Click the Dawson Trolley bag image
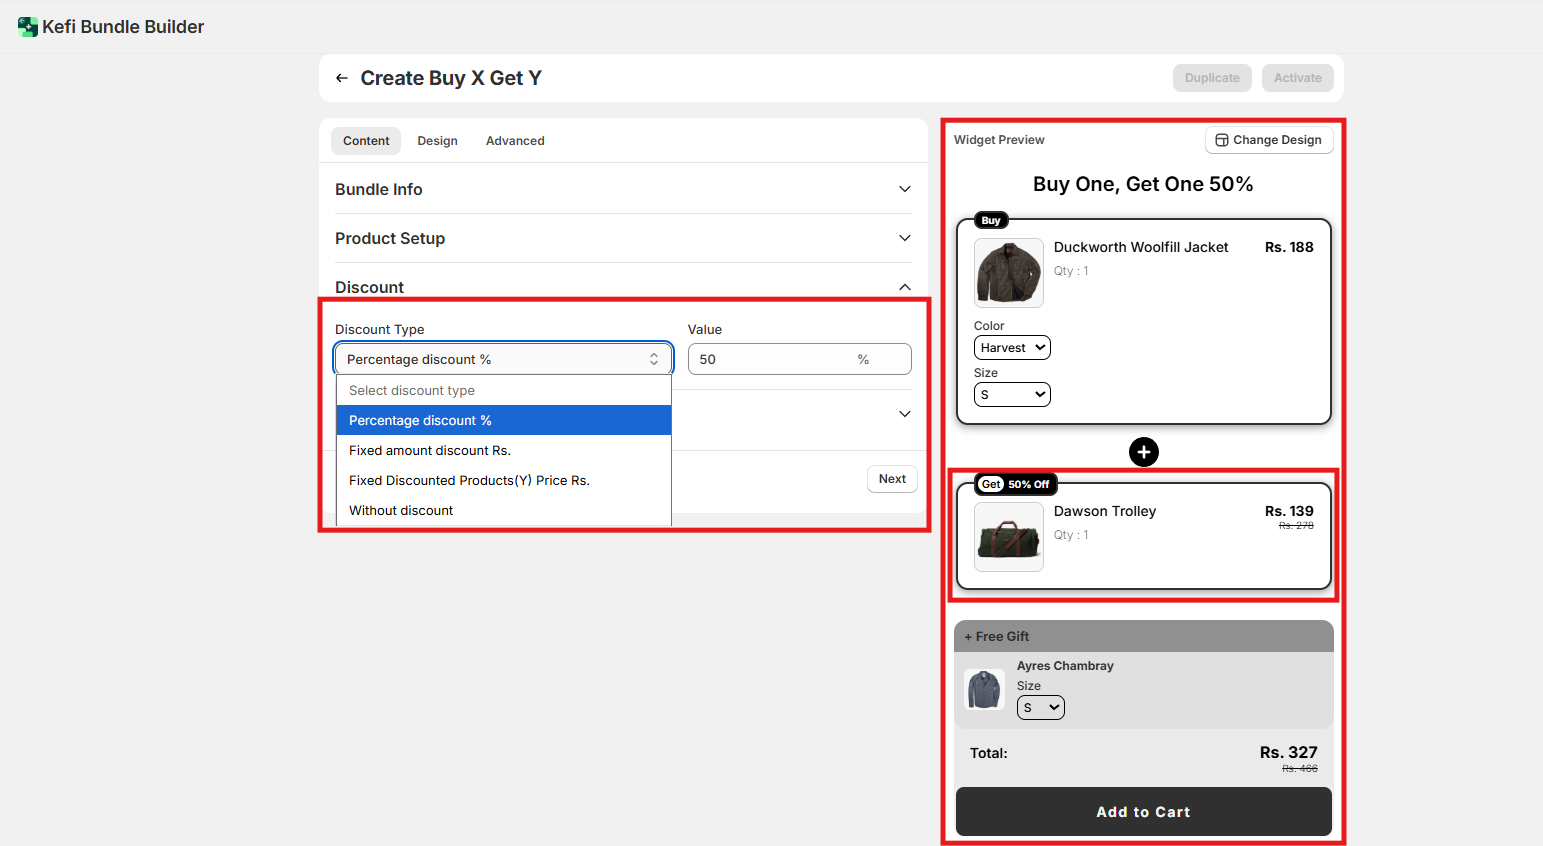 [x=1008, y=538]
